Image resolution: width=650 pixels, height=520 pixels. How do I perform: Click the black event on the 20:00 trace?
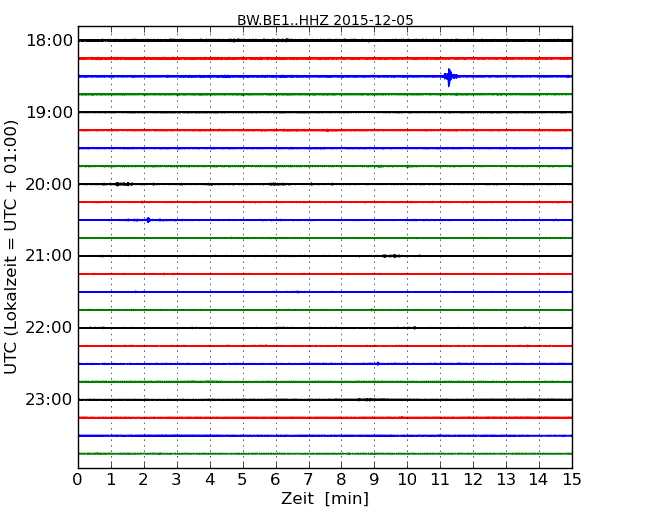pos(124,184)
